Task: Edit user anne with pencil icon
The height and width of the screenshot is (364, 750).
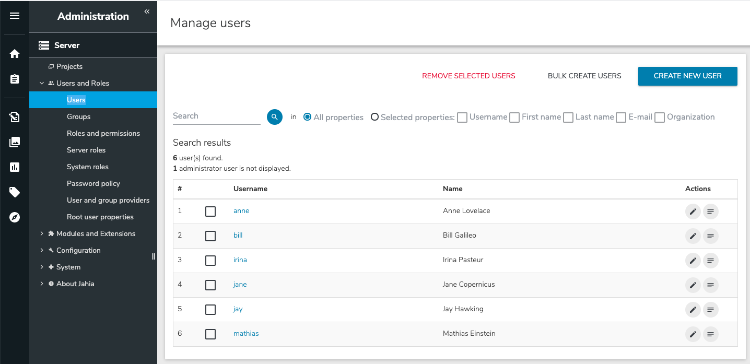Action: click(x=693, y=211)
